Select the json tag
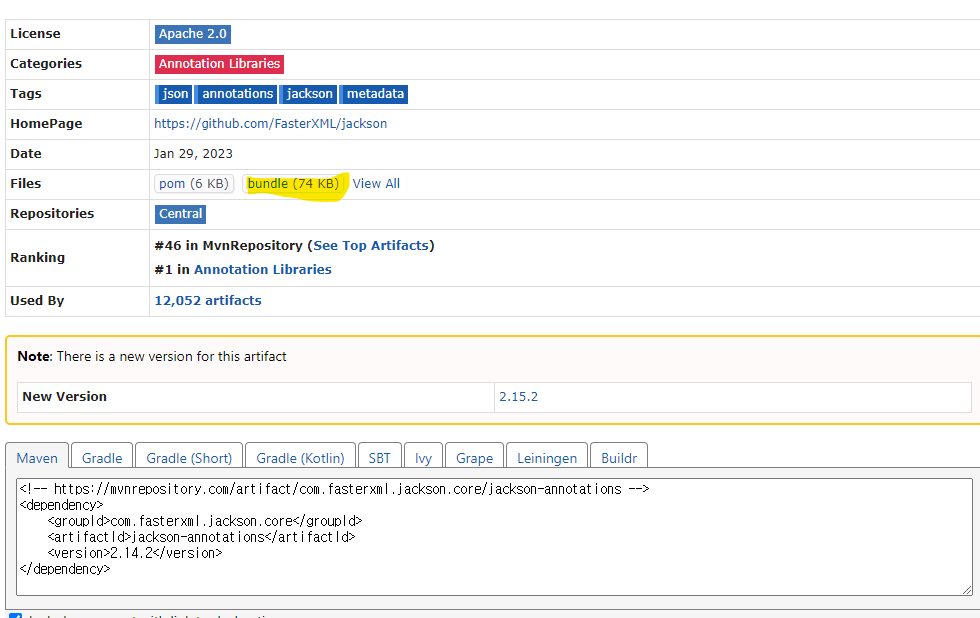 pyautogui.click(x=174, y=94)
